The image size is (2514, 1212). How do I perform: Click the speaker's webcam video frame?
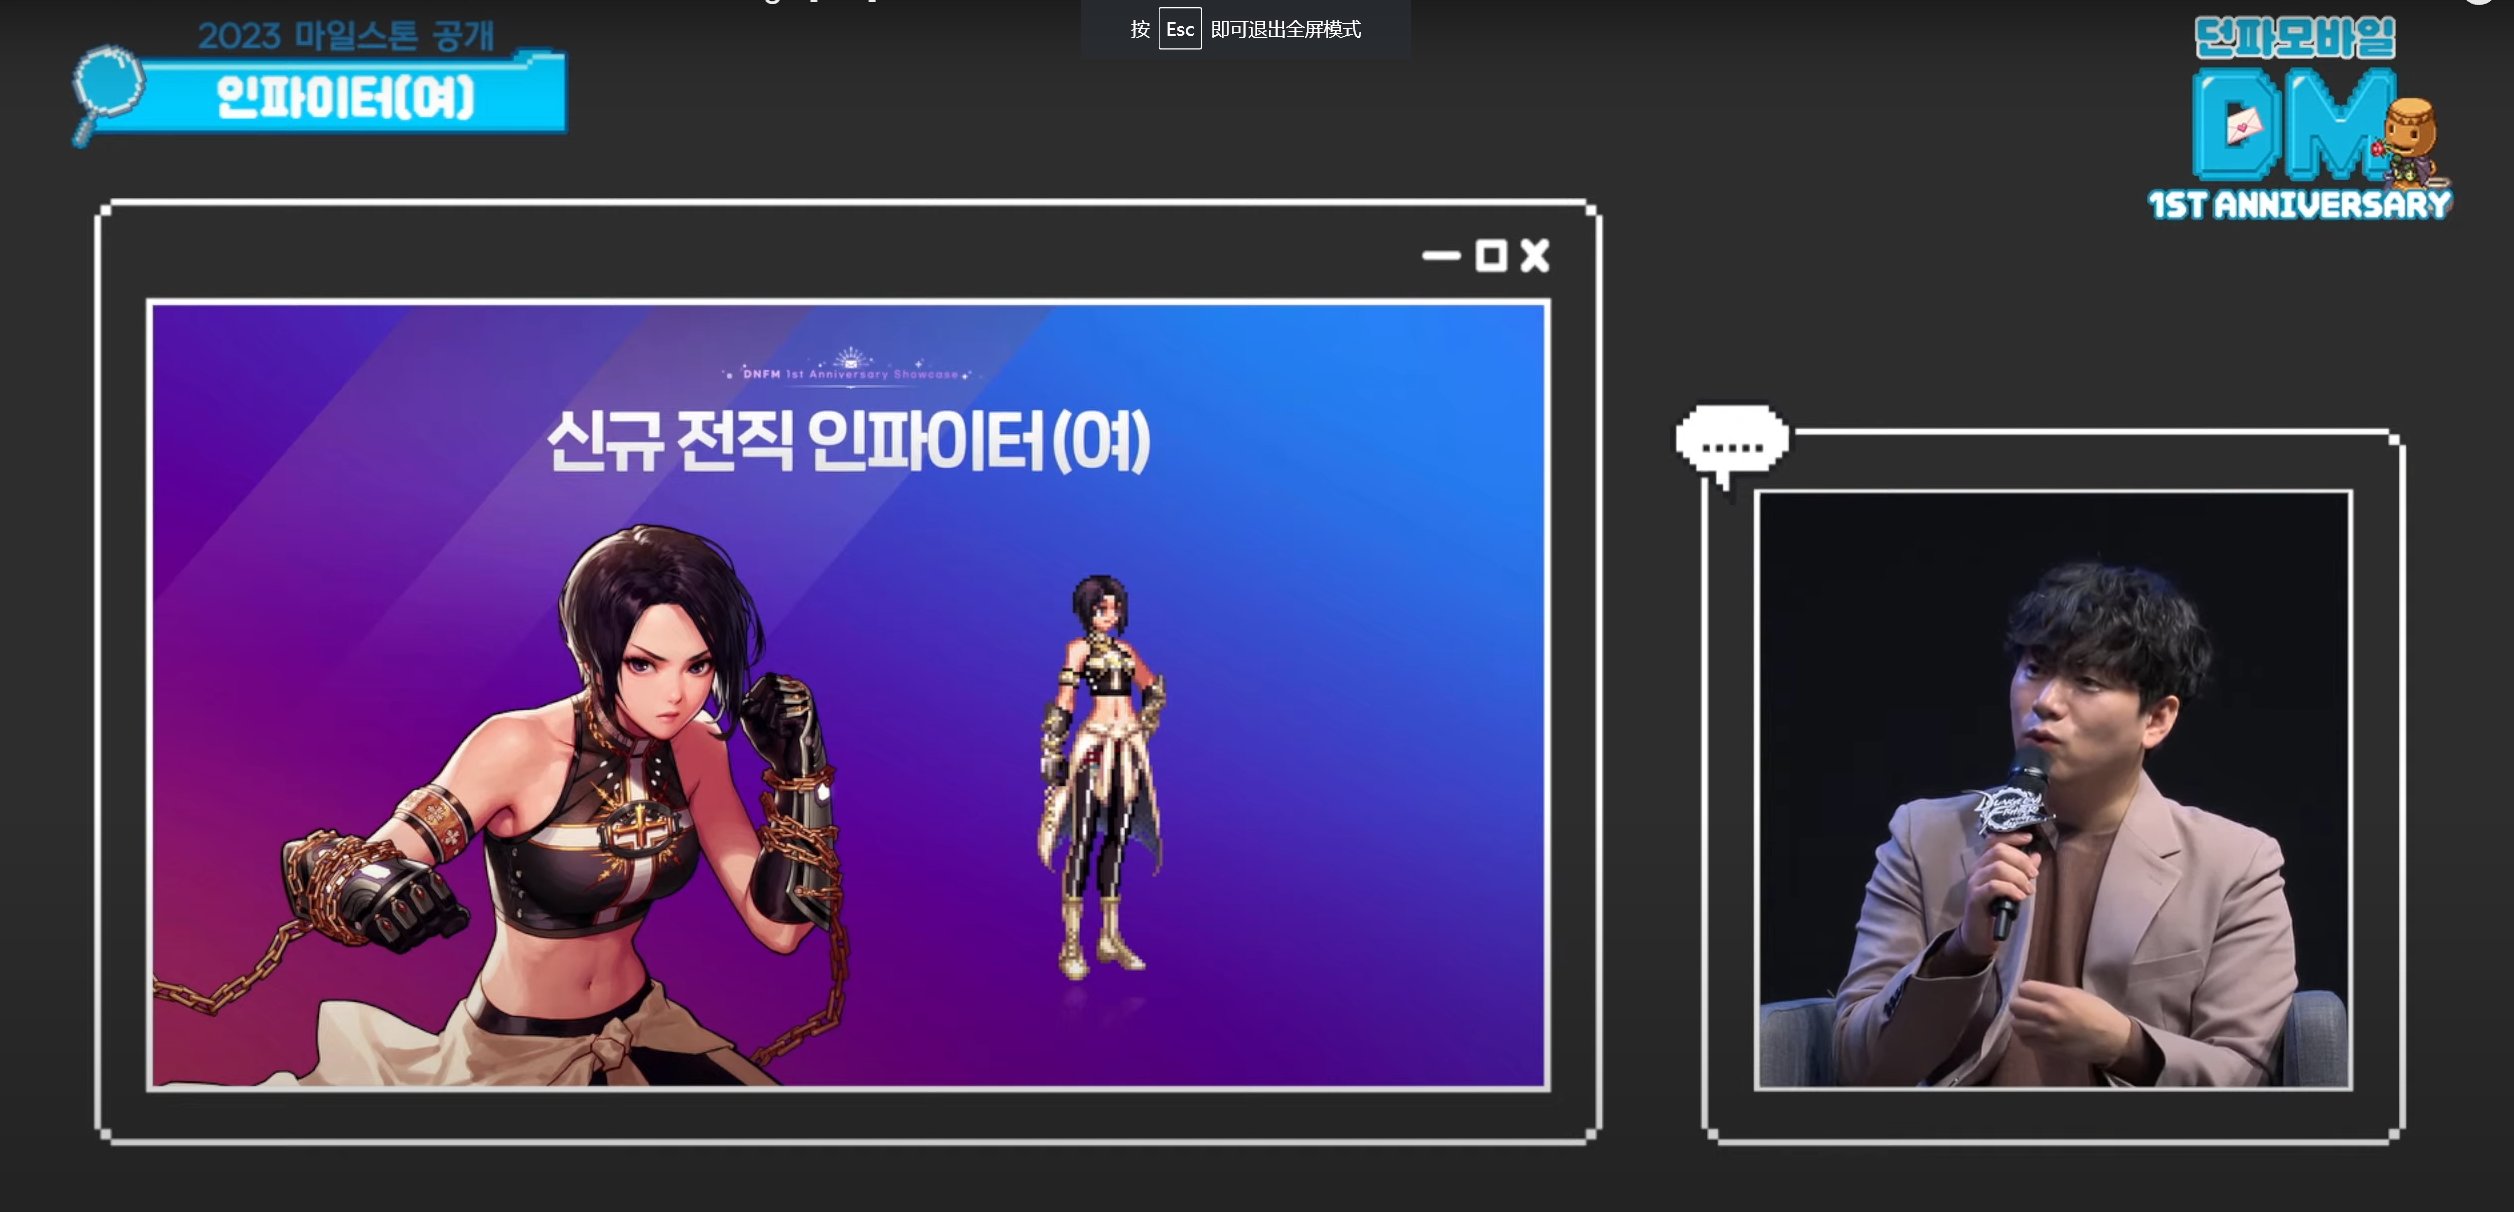2053,789
